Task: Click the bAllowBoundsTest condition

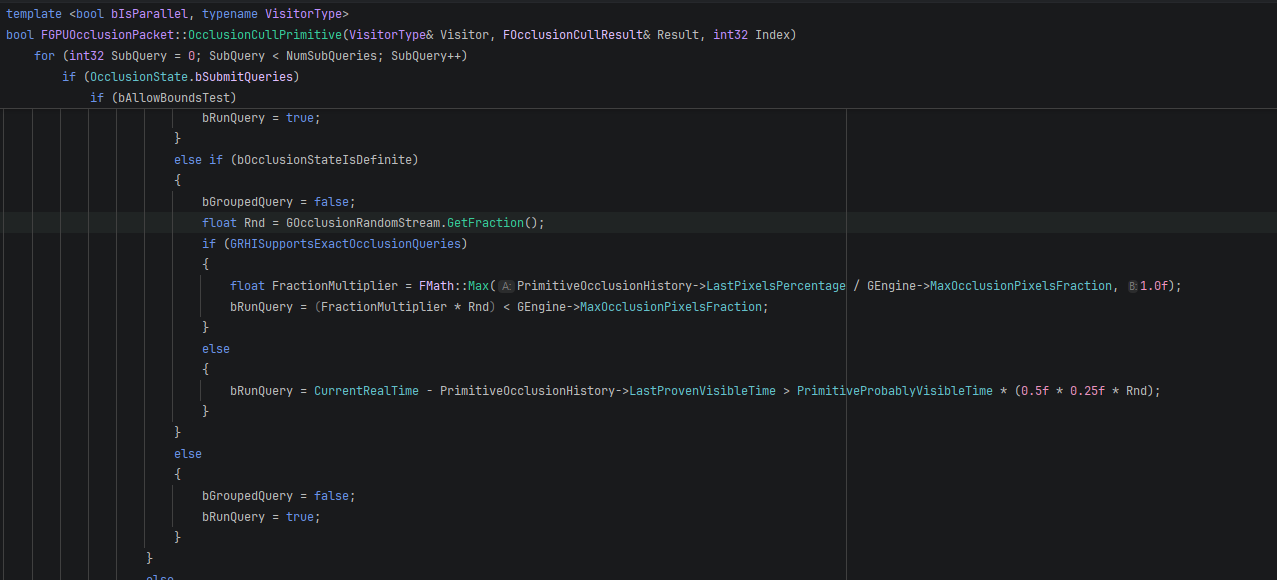Action: pos(174,98)
